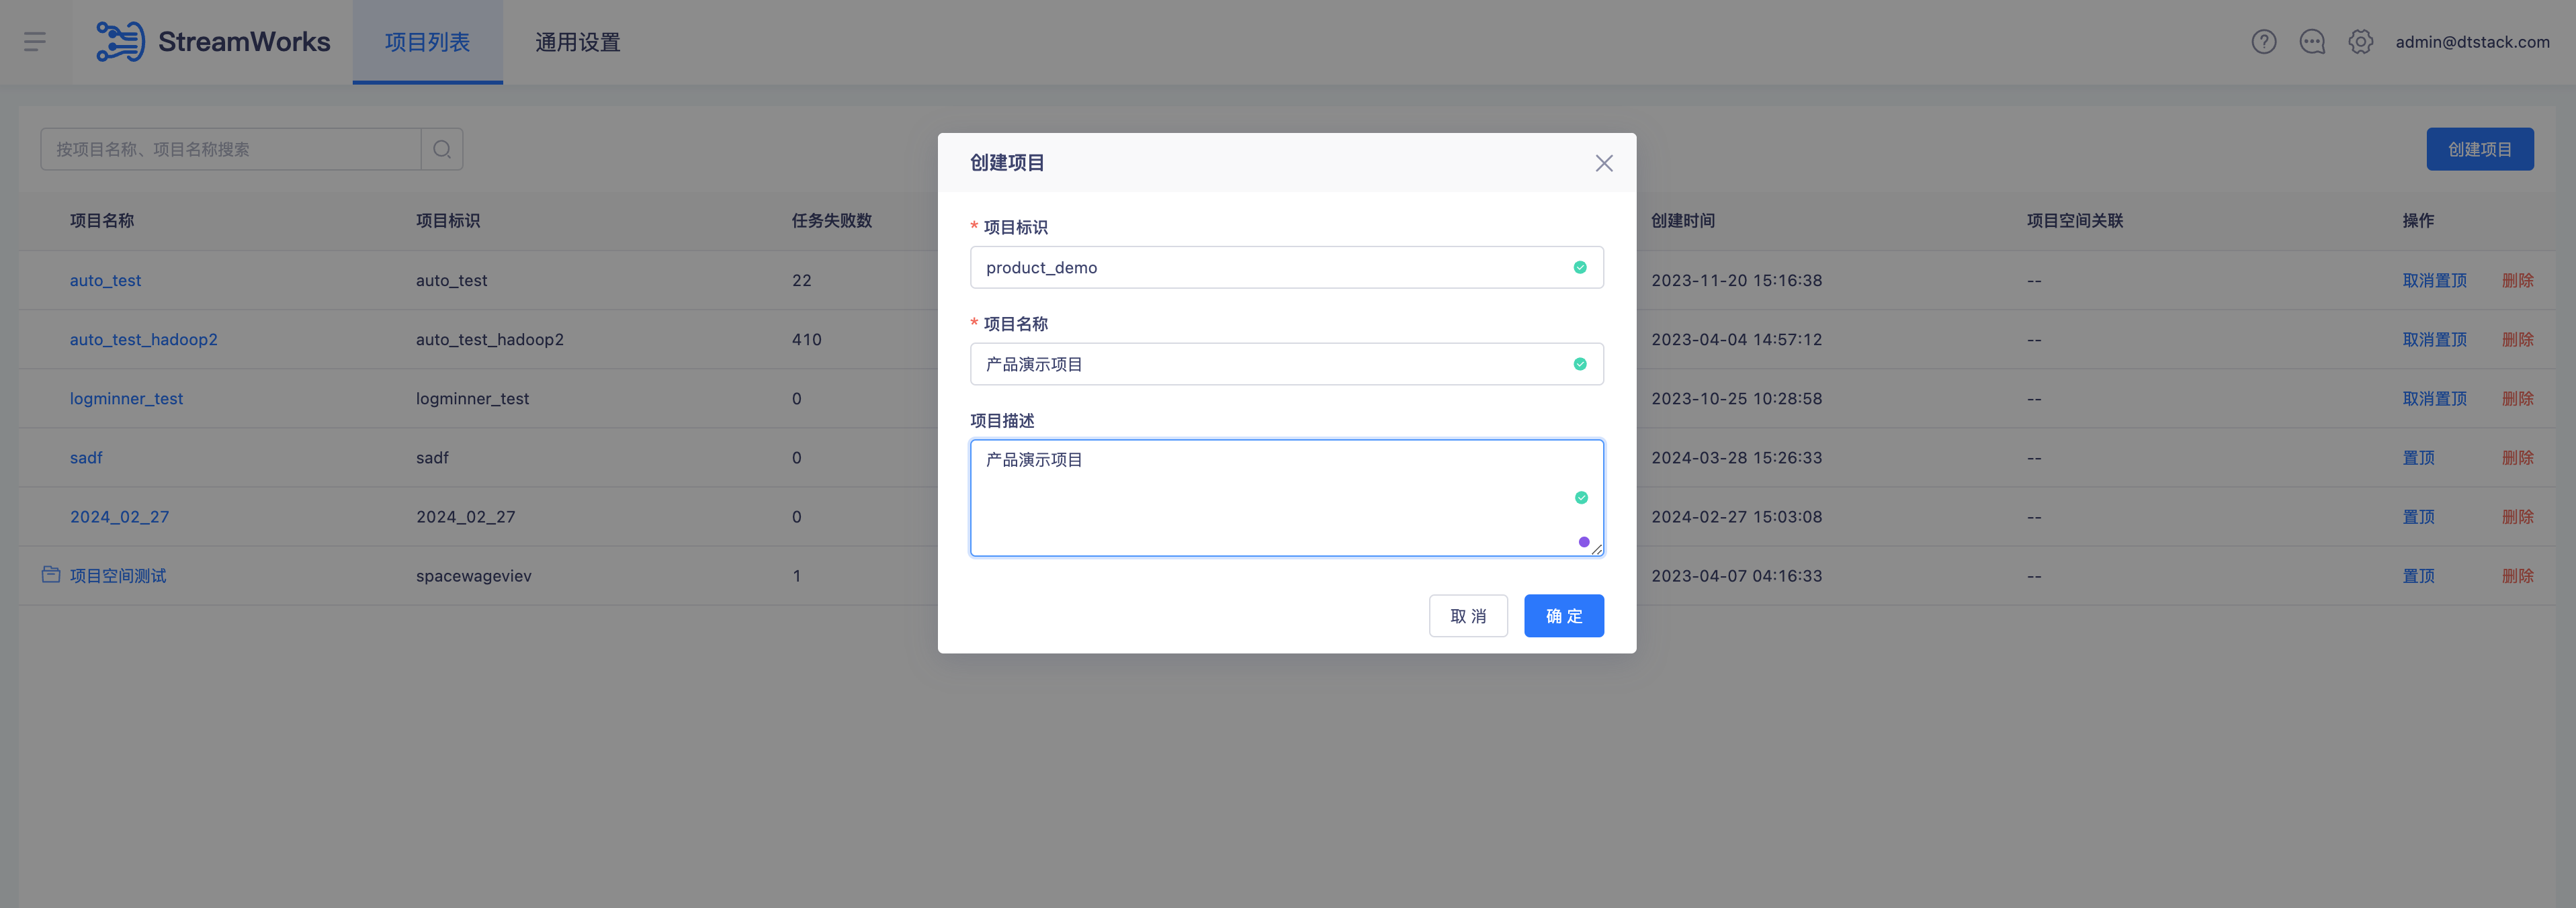
Task: Open the admin@dtstack.com account menu
Action: [2472, 42]
